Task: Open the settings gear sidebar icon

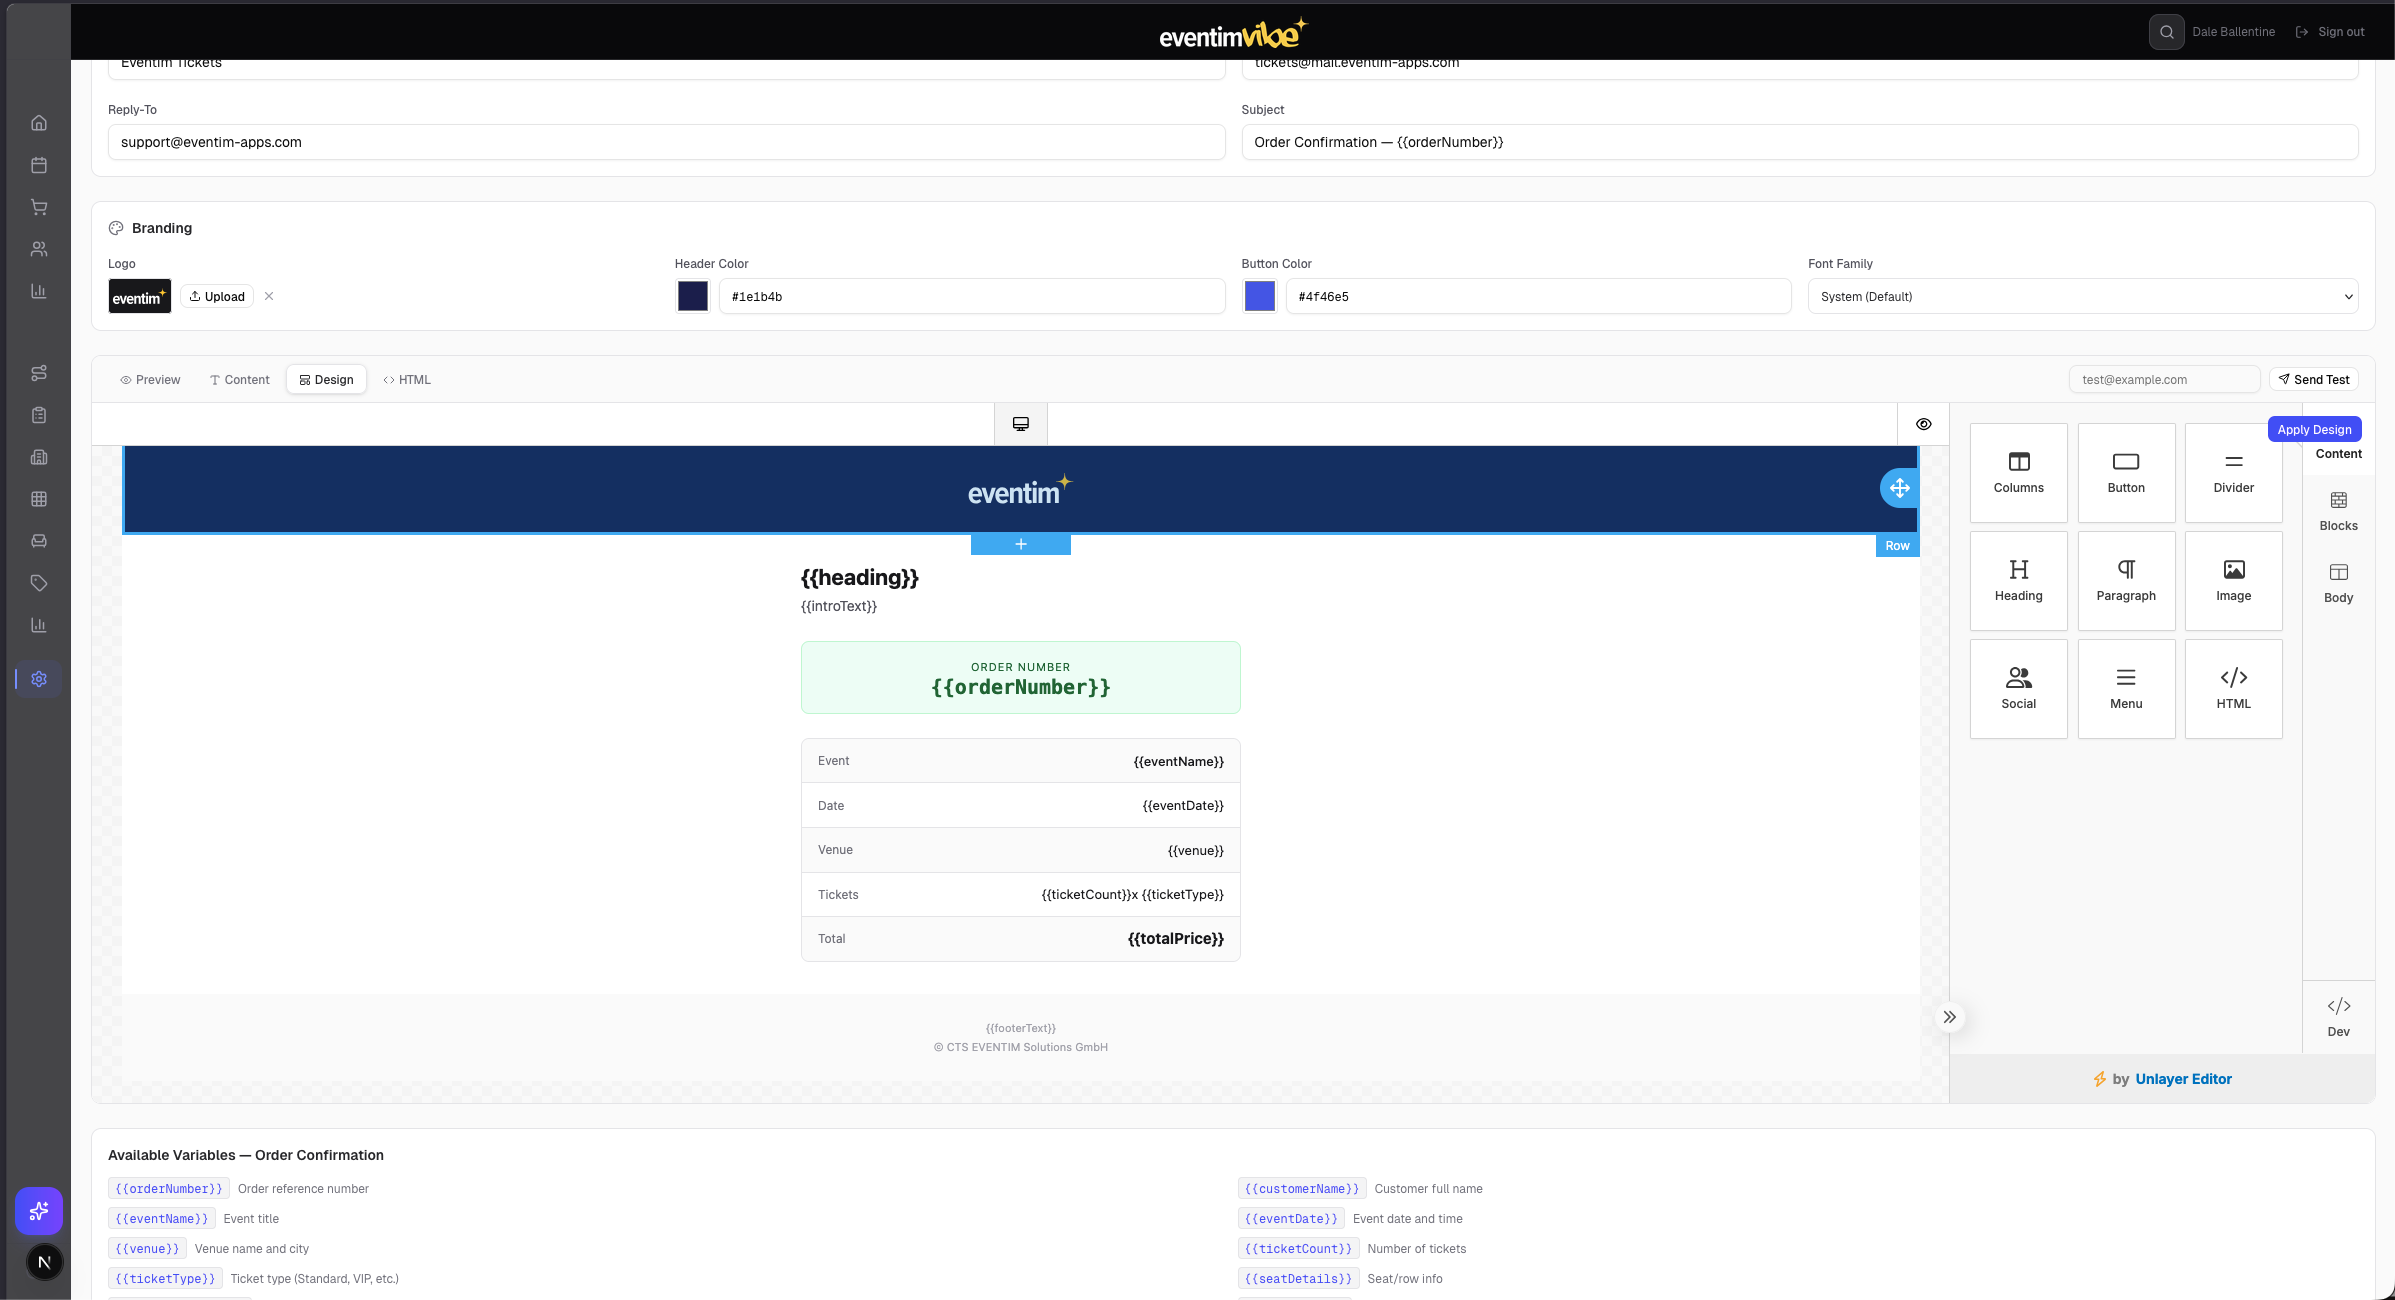Action: 39,679
